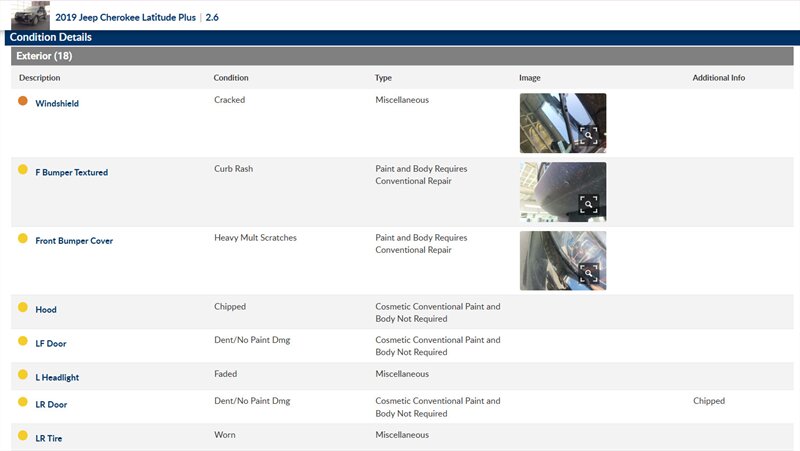
Task: Click the yellow severity dot beside LF Door
Action: click(22, 341)
